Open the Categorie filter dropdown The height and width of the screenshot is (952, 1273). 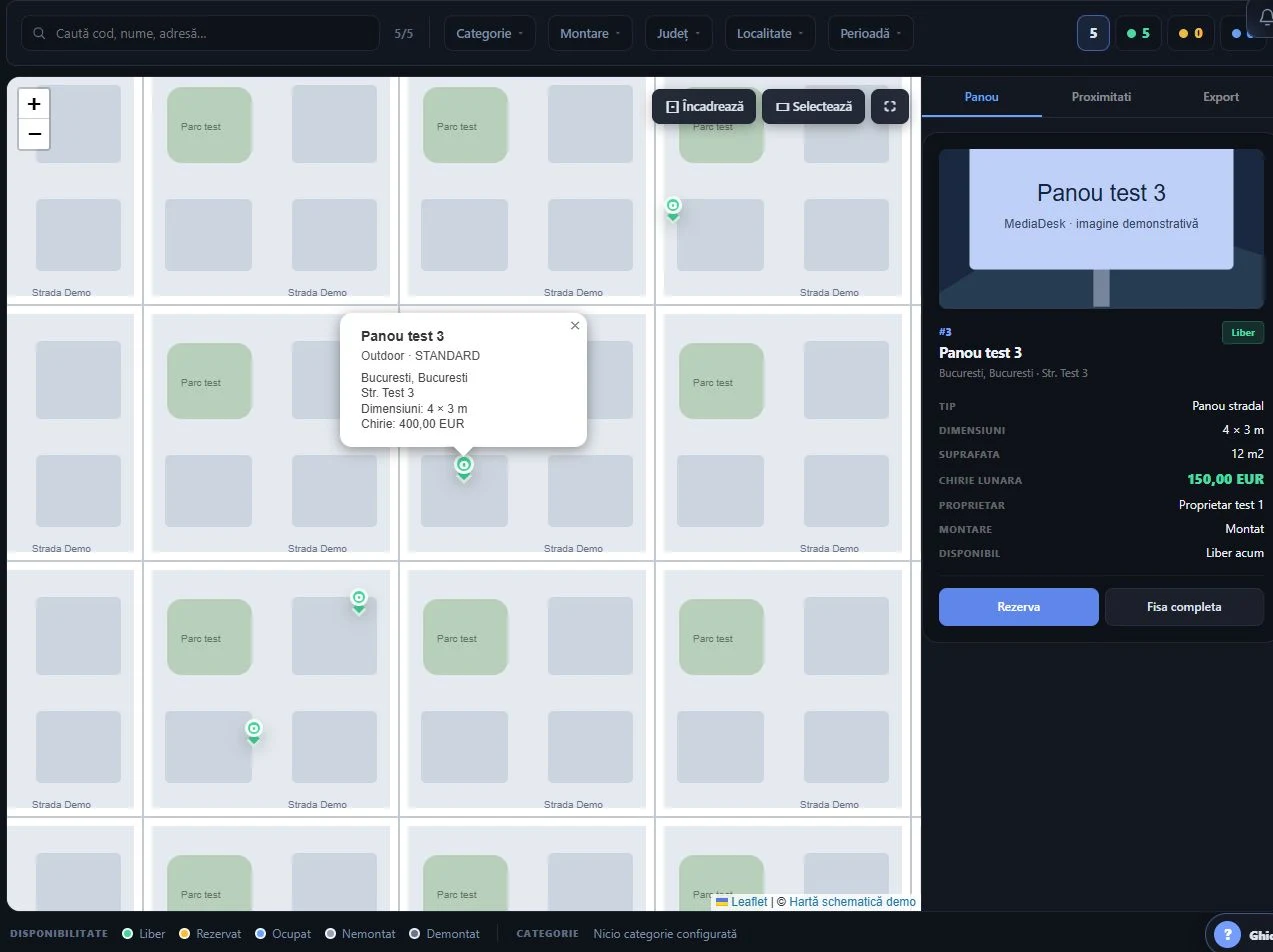(490, 33)
